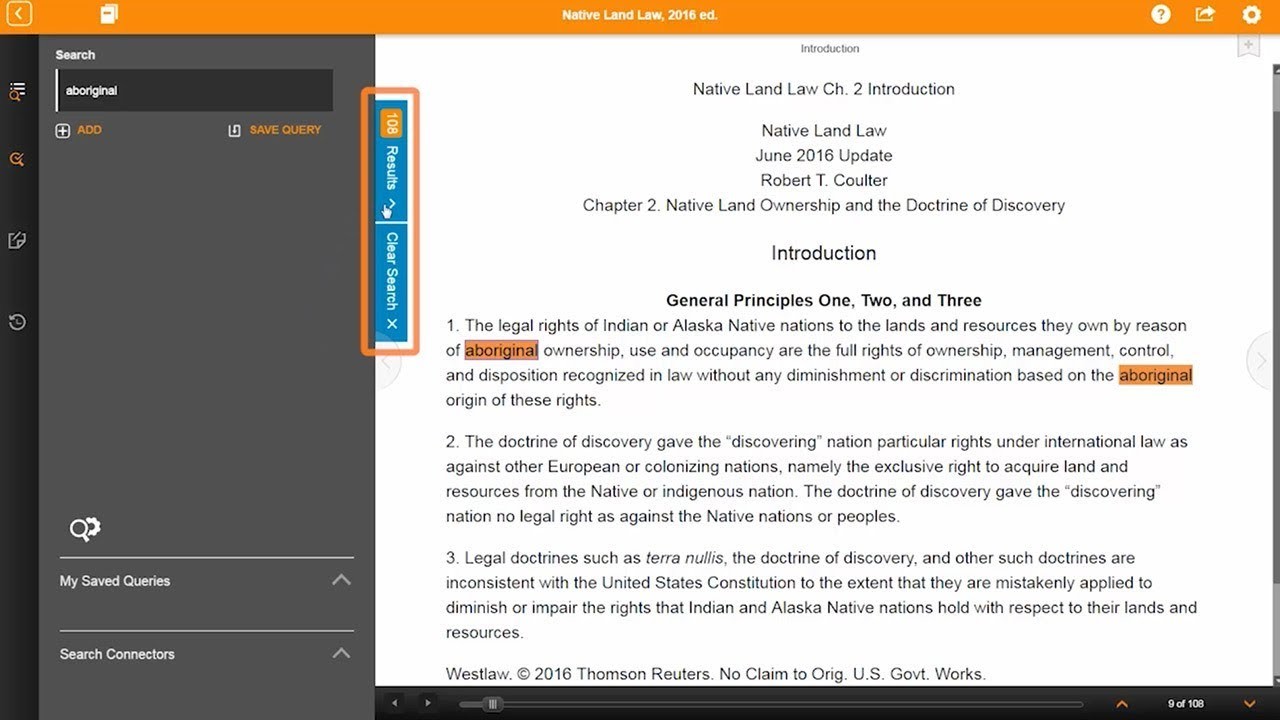Jump to next search result with down chevron
Viewport: 1280px width, 720px height.
click(x=1249, y=704)
